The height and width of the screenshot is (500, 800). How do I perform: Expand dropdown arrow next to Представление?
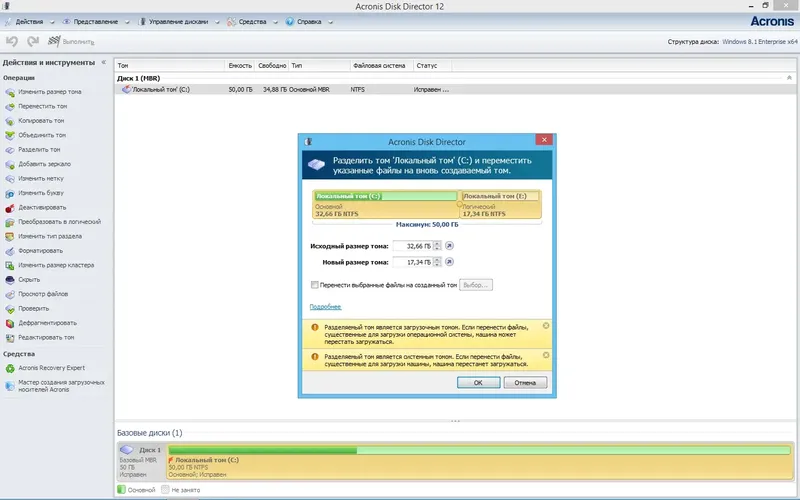pyautogui.click(x=127, y=22)
